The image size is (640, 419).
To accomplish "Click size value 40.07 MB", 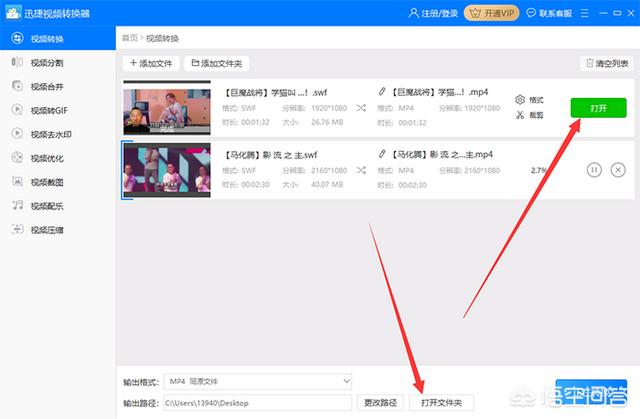I will (327, 184).
